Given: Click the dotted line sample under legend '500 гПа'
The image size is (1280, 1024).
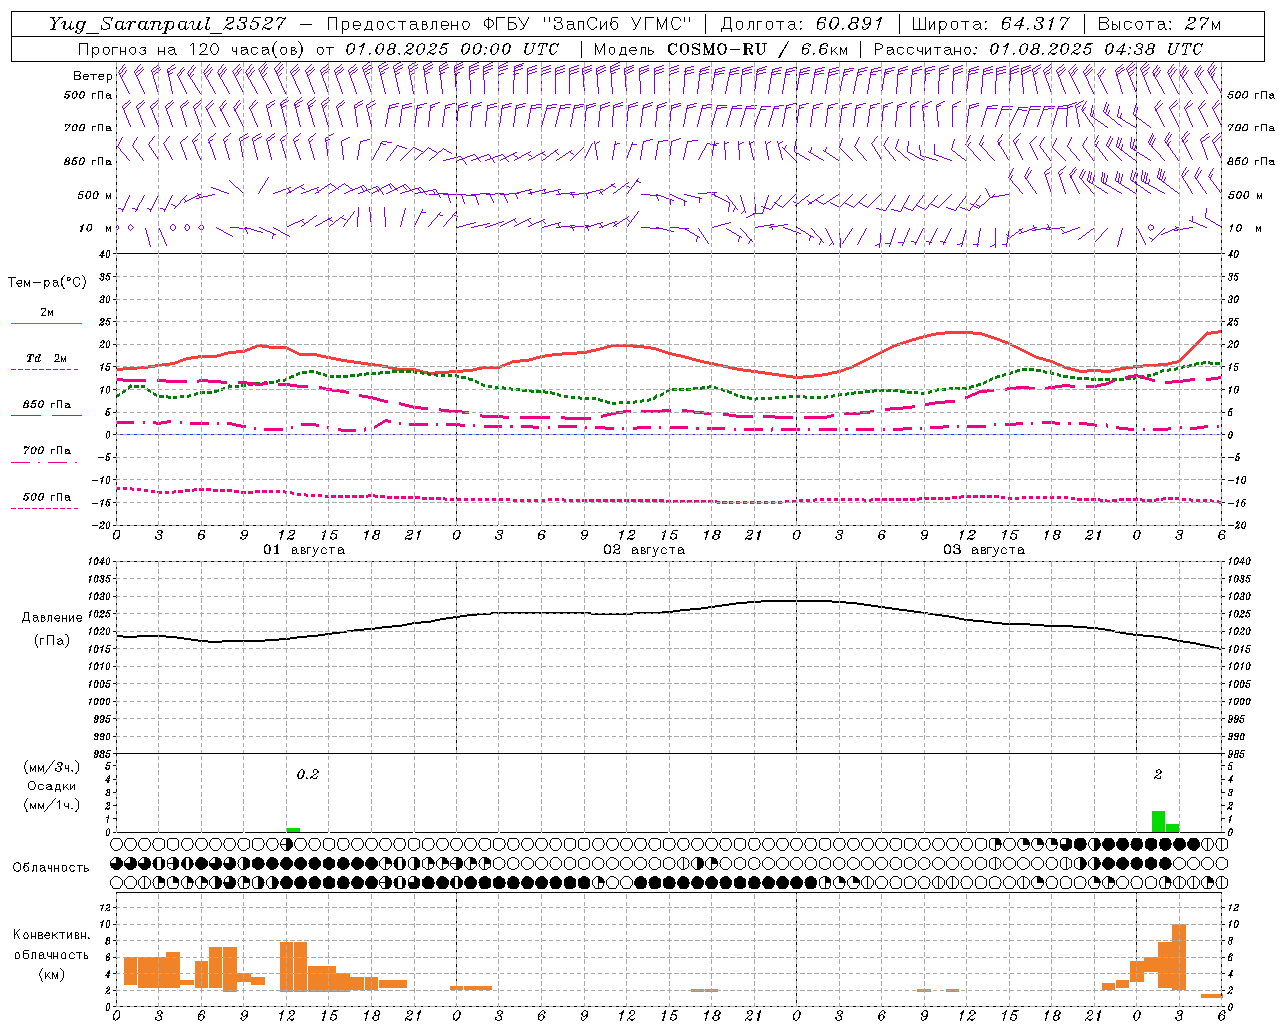Looking at the screenshot, I should tap(45, 508).
